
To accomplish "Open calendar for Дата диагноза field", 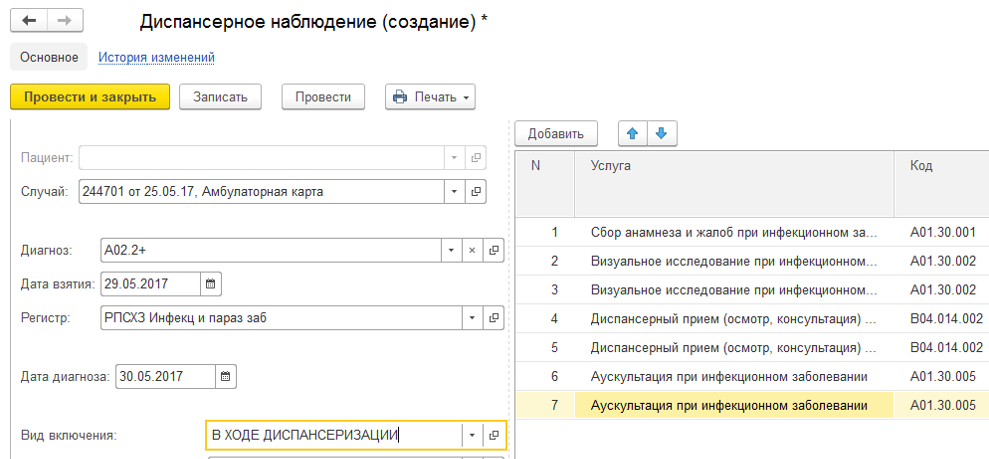I will pos(226,377).
